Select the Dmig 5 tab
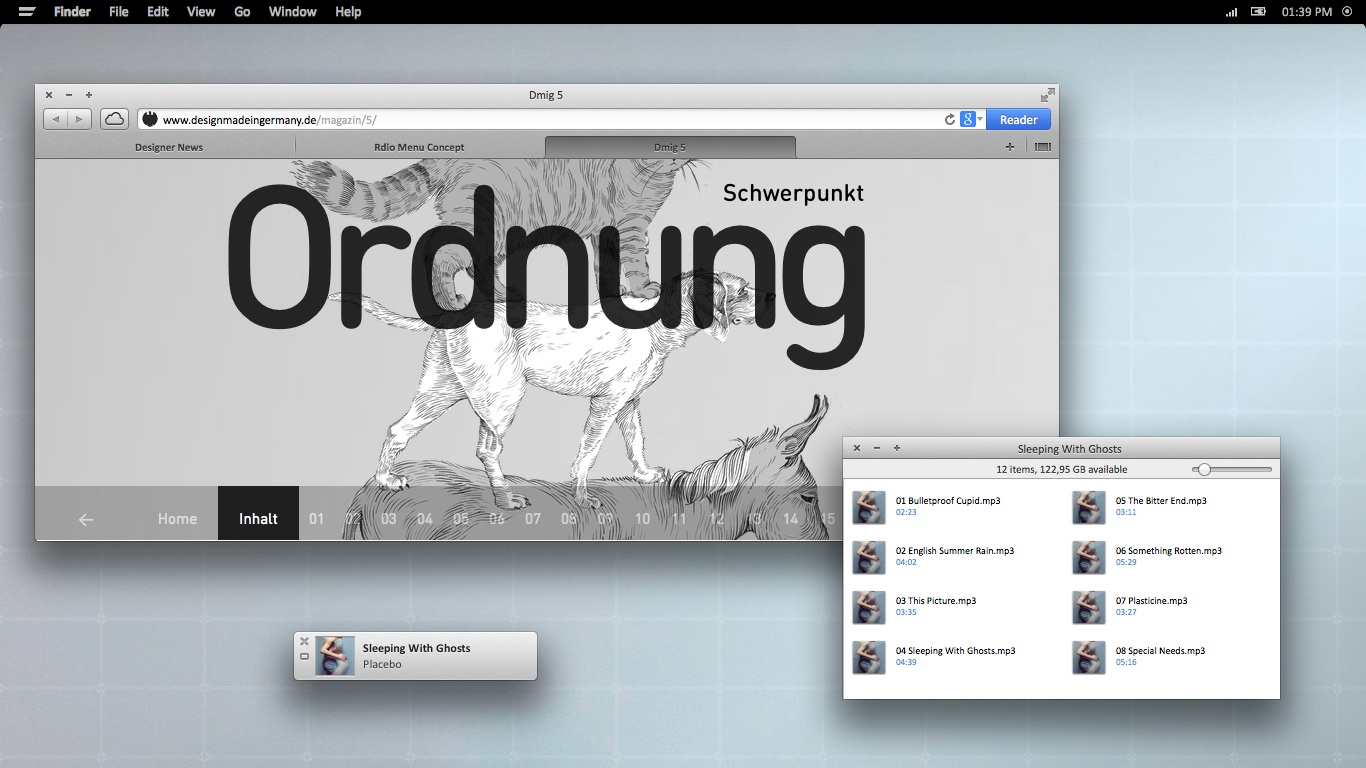Viewport: 1366px width, 768px height. point(670,147)
